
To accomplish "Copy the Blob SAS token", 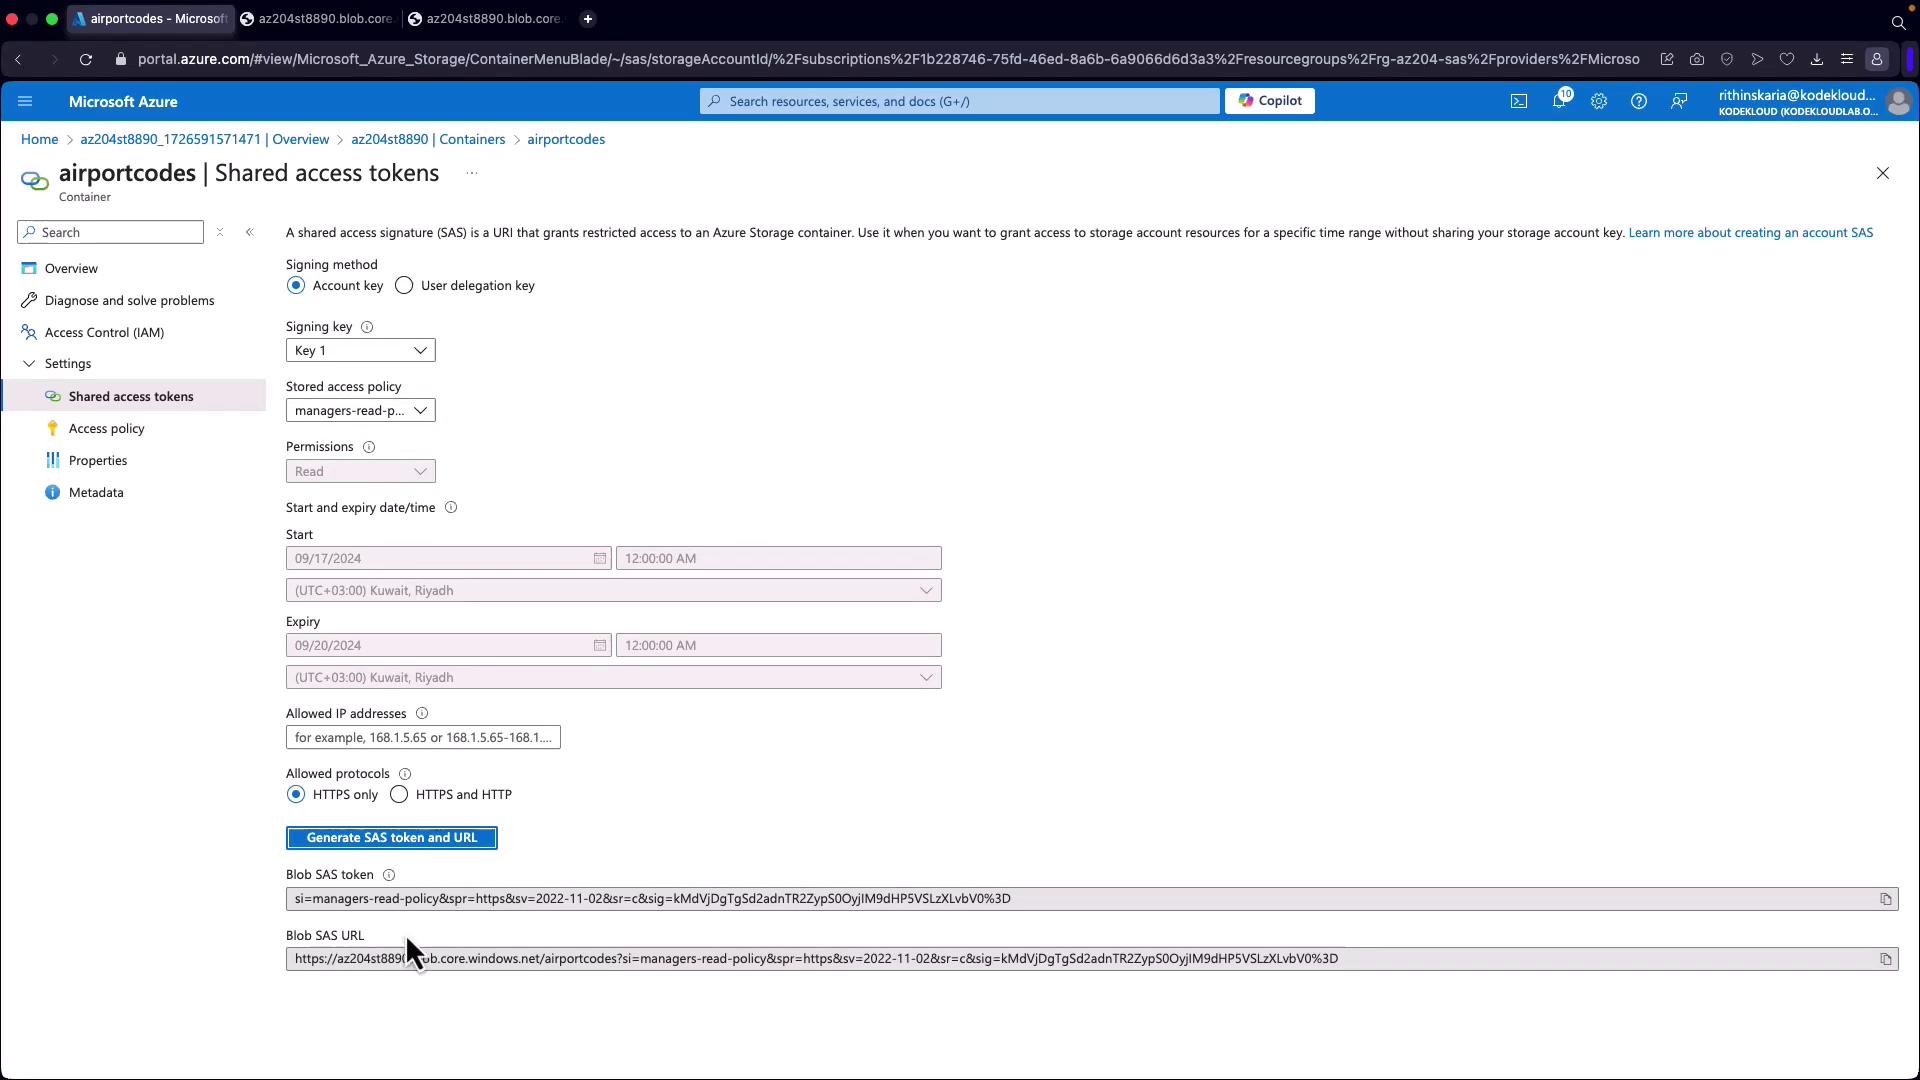I will click(1885, 899).
